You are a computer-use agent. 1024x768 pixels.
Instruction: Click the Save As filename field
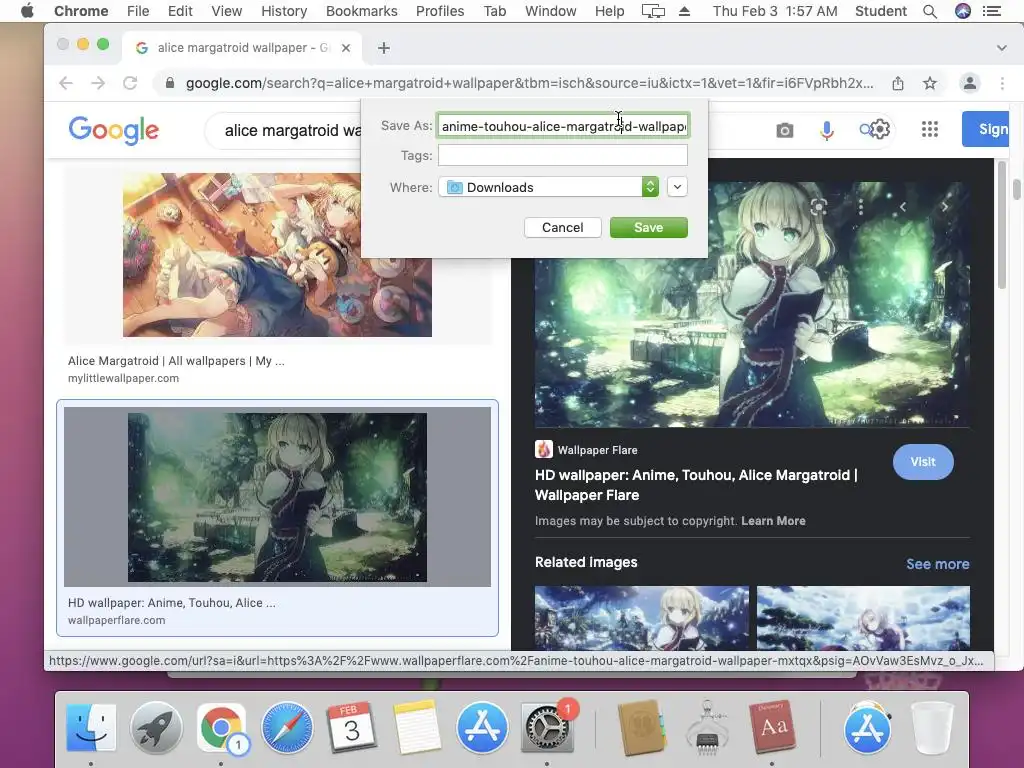click(x=563, y=126)
